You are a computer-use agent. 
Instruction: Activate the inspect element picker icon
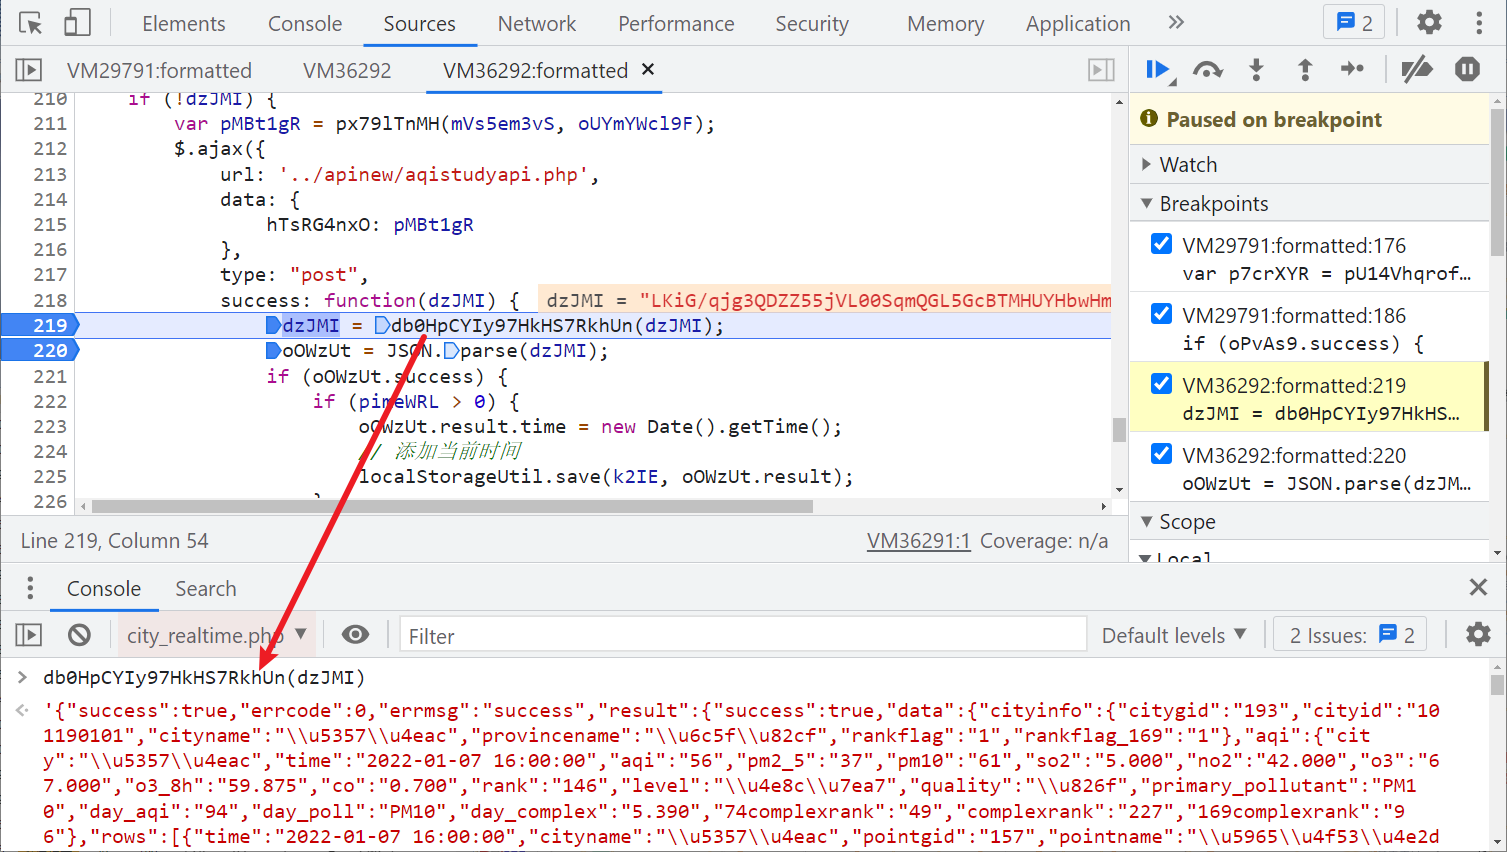31,23
